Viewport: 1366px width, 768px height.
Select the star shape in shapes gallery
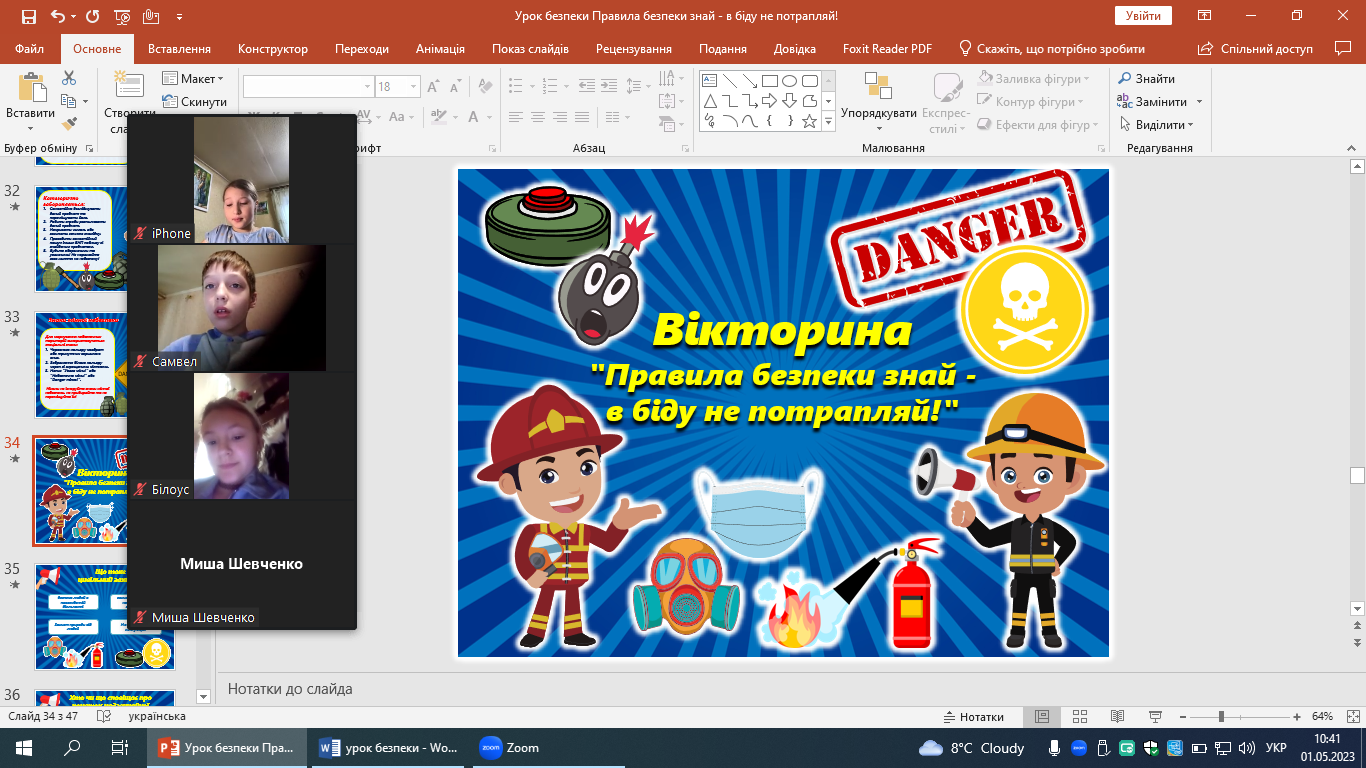[x=810, y=122]
